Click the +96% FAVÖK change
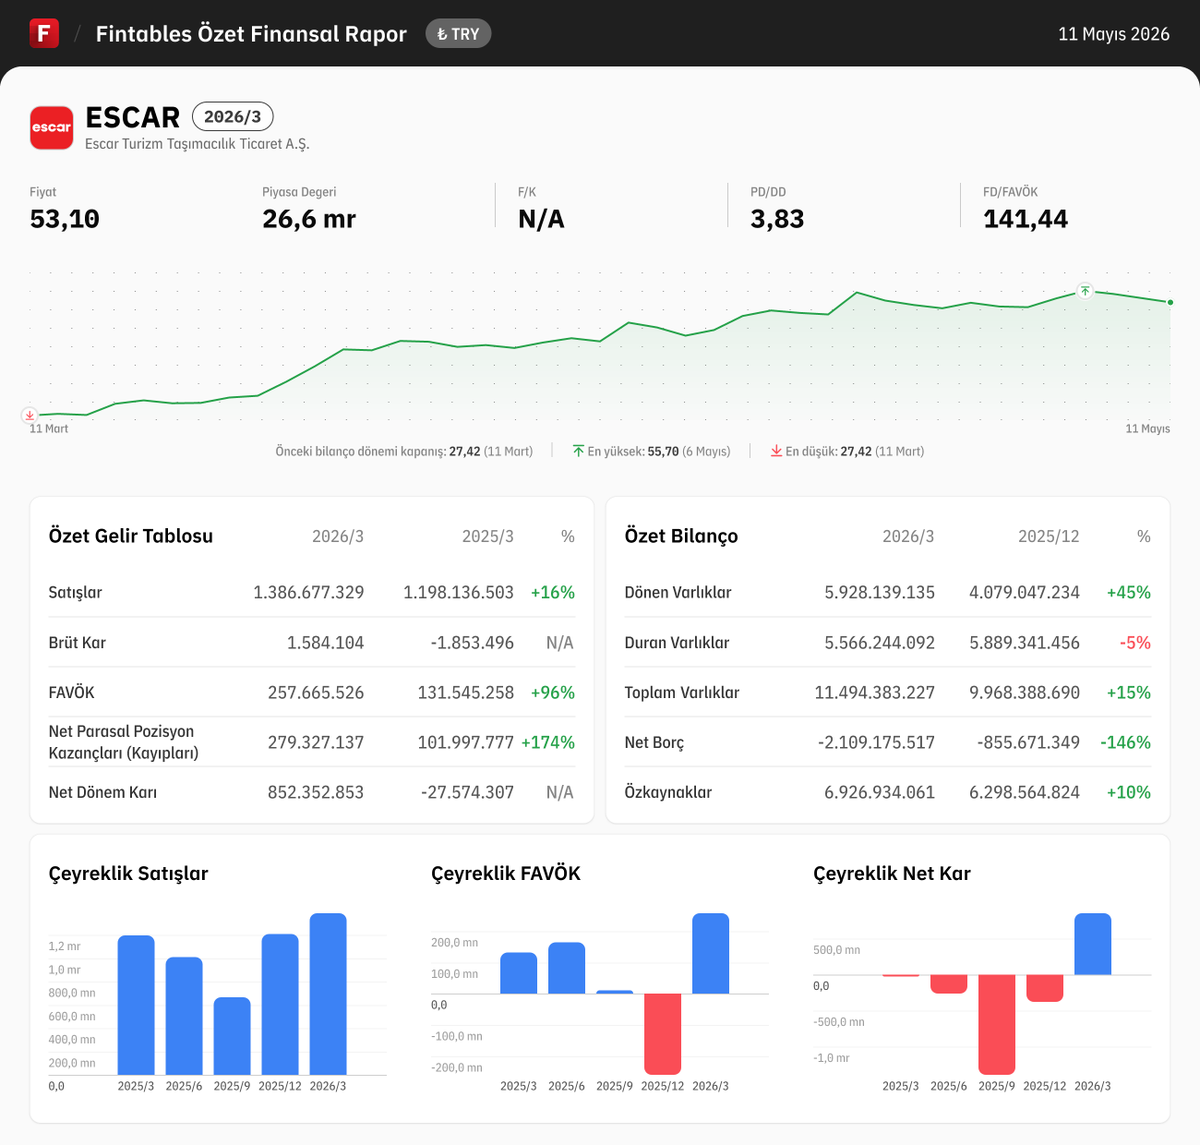1200x1145 pixels. [x=553, y=692]
